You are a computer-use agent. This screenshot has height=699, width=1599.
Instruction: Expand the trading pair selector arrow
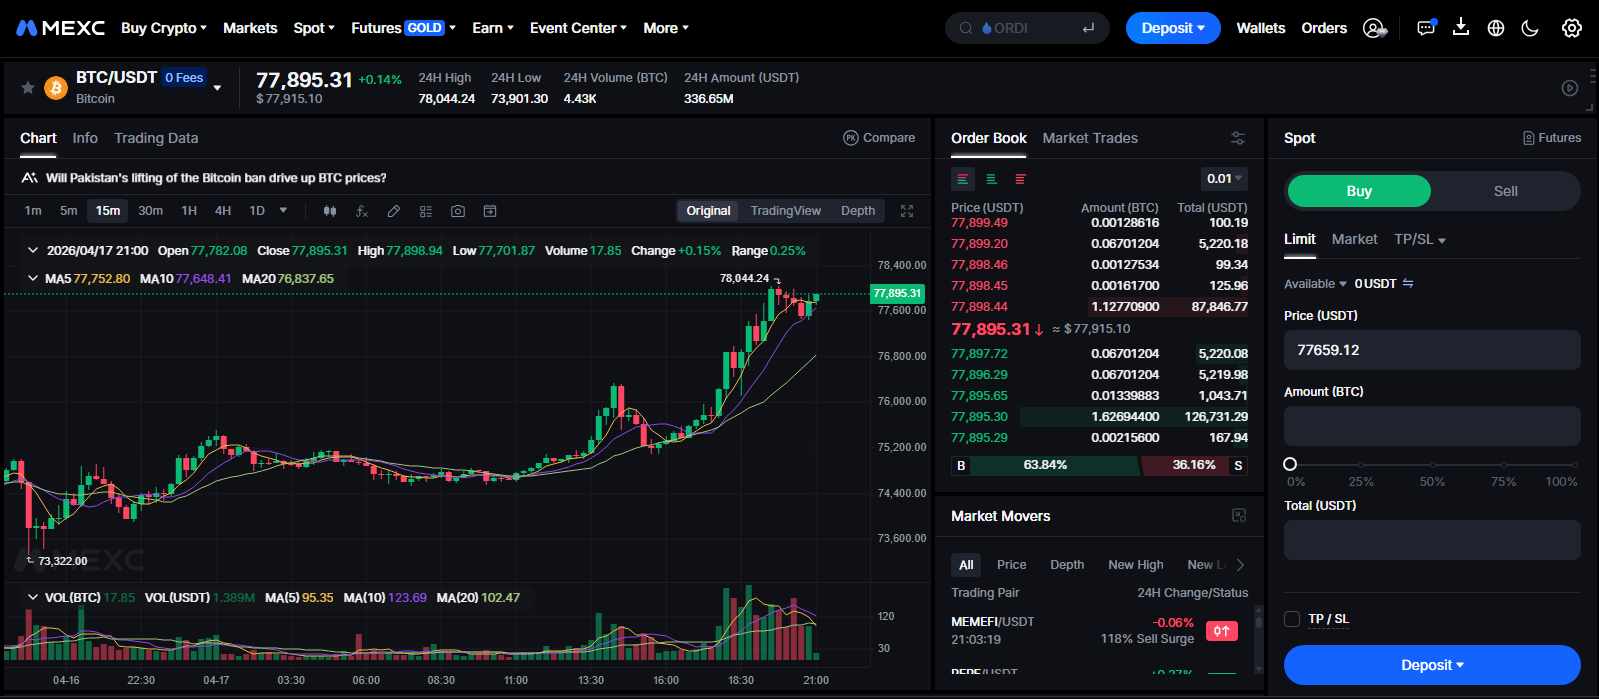click(217, 88)
